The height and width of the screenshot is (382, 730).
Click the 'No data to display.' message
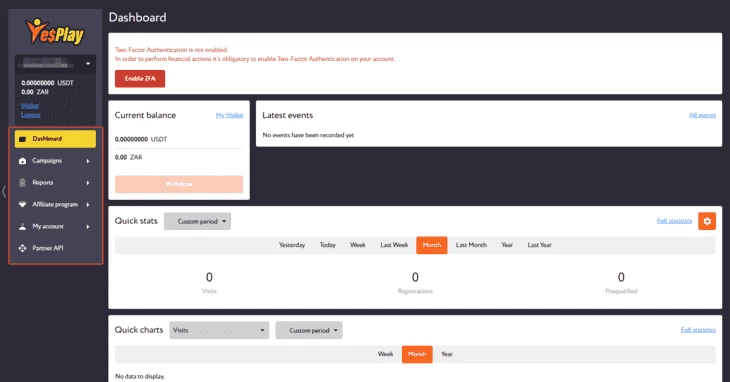click(140, 376)
